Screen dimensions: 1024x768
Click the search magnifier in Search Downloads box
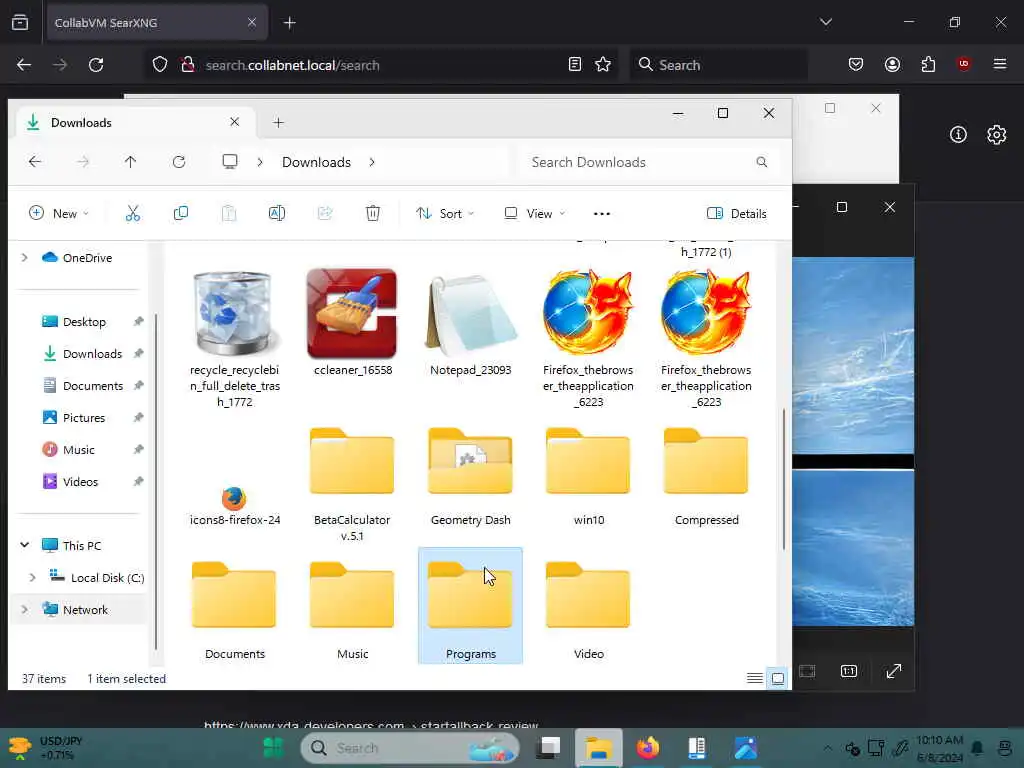point(761,162)
